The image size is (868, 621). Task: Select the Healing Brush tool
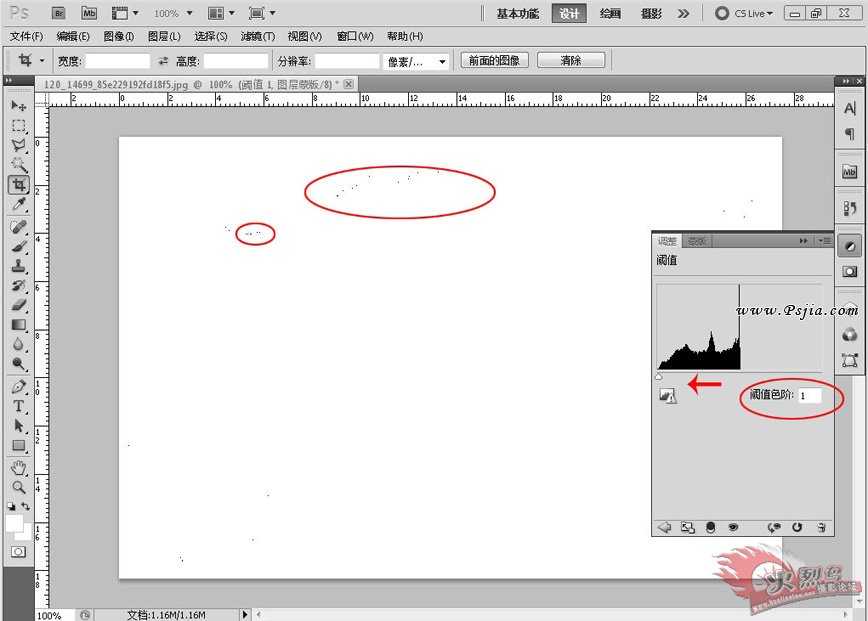pos(18,226)
